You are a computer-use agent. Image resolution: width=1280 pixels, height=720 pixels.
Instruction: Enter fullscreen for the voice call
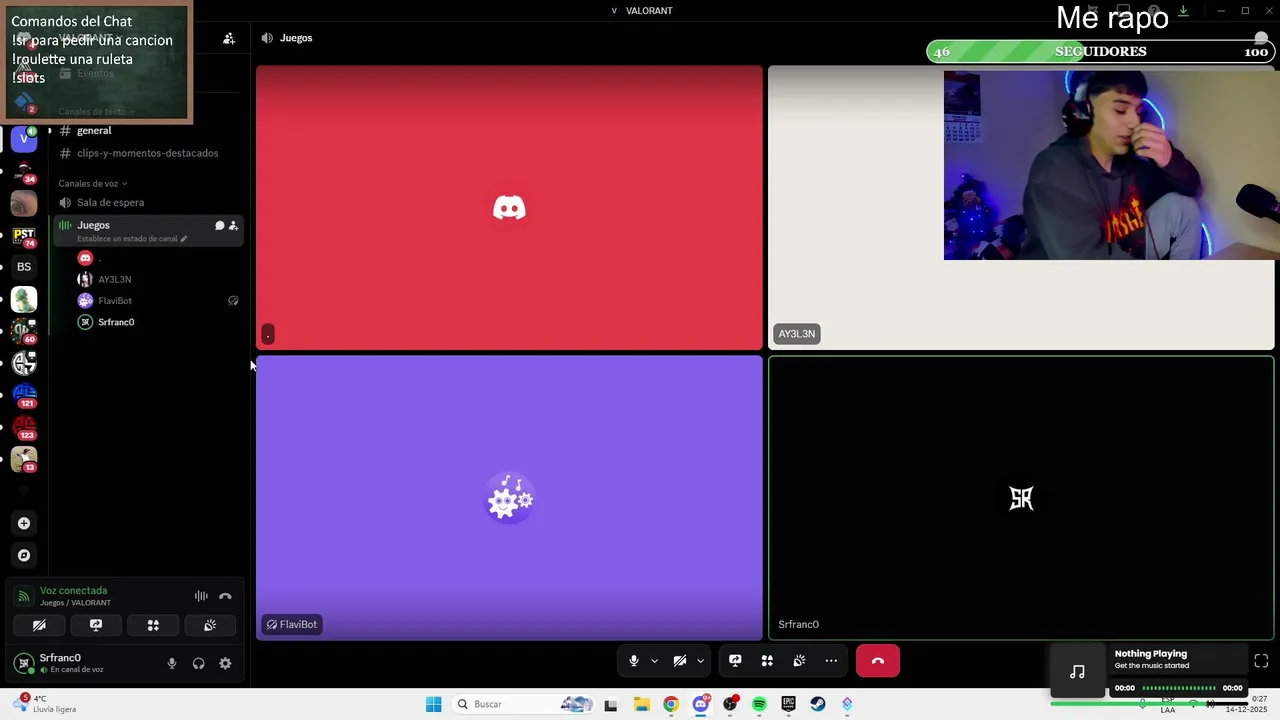click(1261, 661)
